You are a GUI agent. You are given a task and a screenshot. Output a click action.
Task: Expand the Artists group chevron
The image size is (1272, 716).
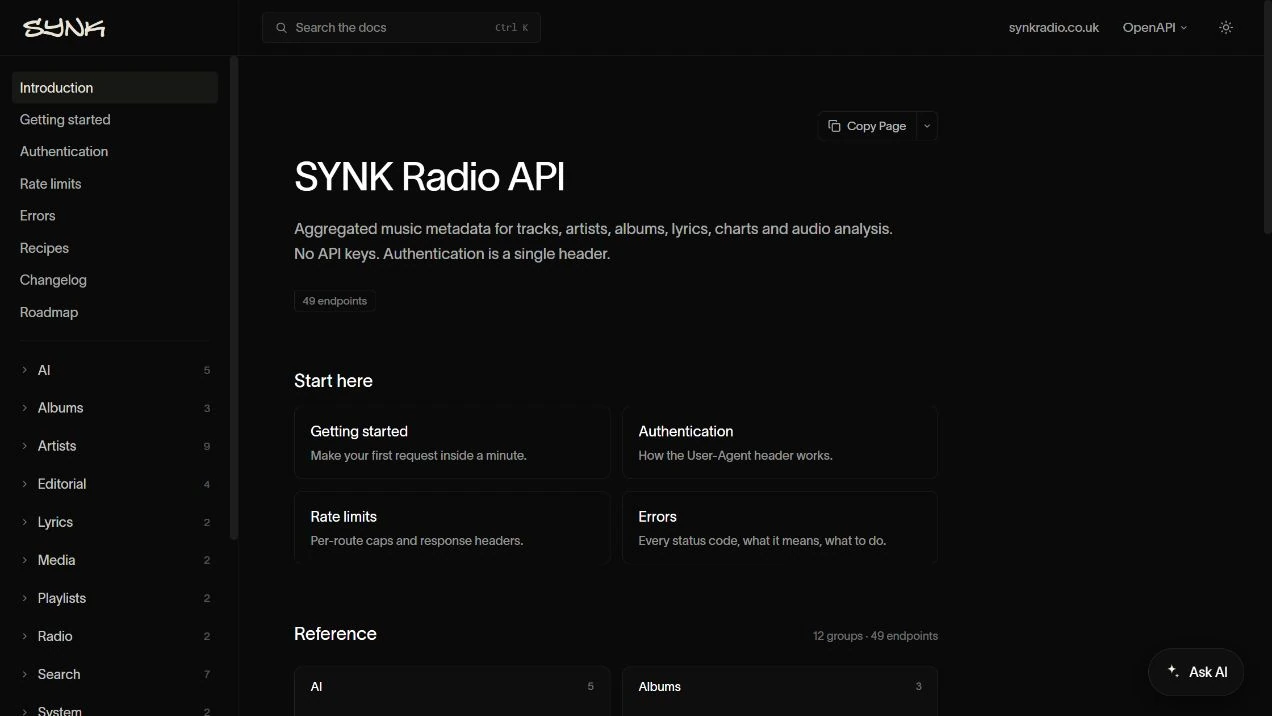[25, 446]
